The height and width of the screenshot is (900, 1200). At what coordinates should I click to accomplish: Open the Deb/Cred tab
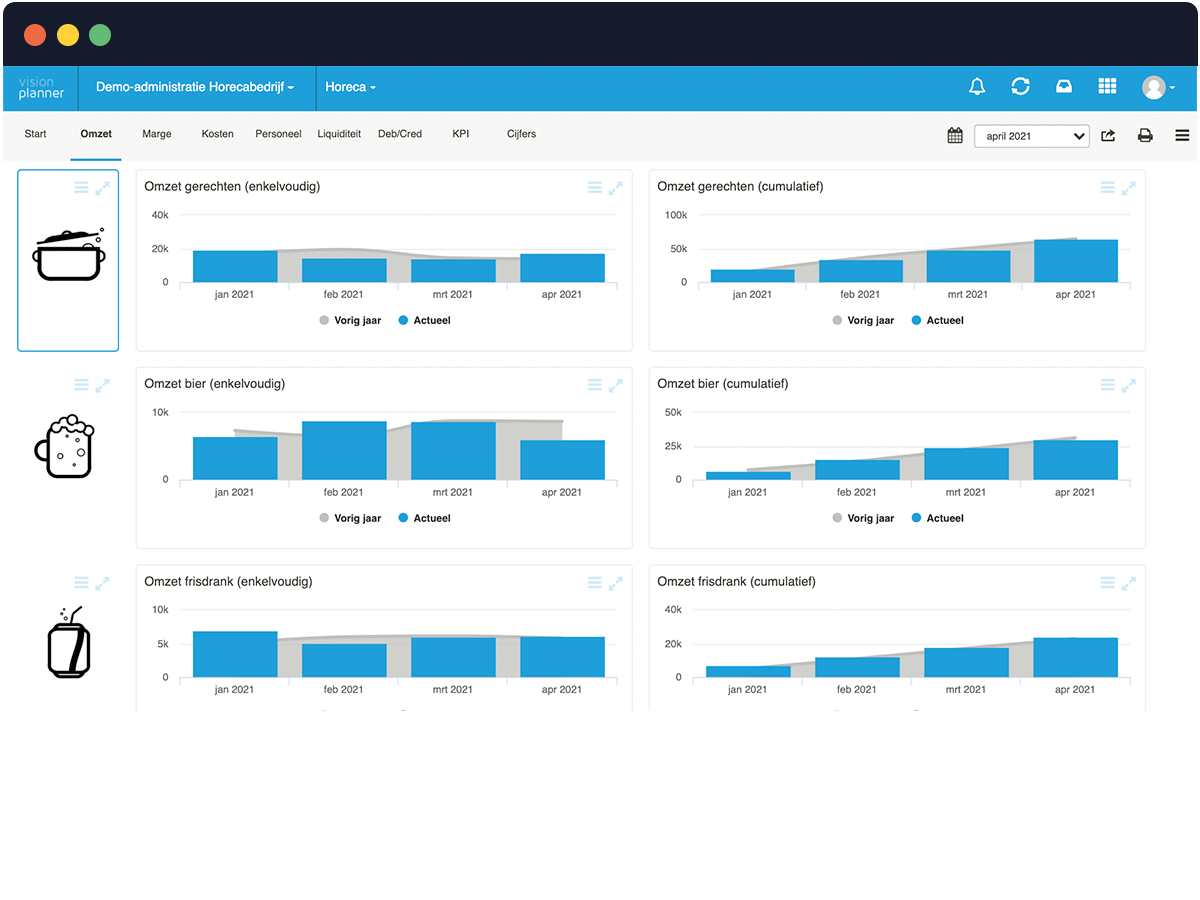400,134
